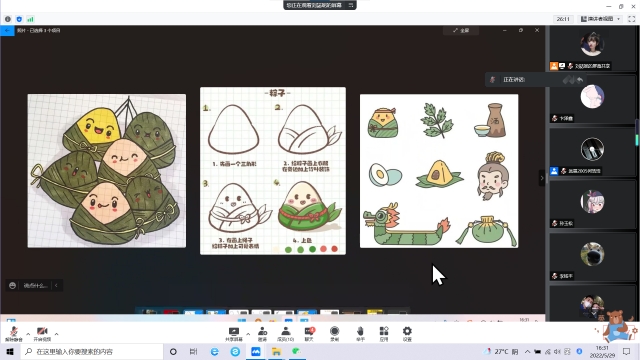Open WeChat on taskbar
Image resolution: width=640 pixels, height=360 pixels.
(x=297, y=351)
